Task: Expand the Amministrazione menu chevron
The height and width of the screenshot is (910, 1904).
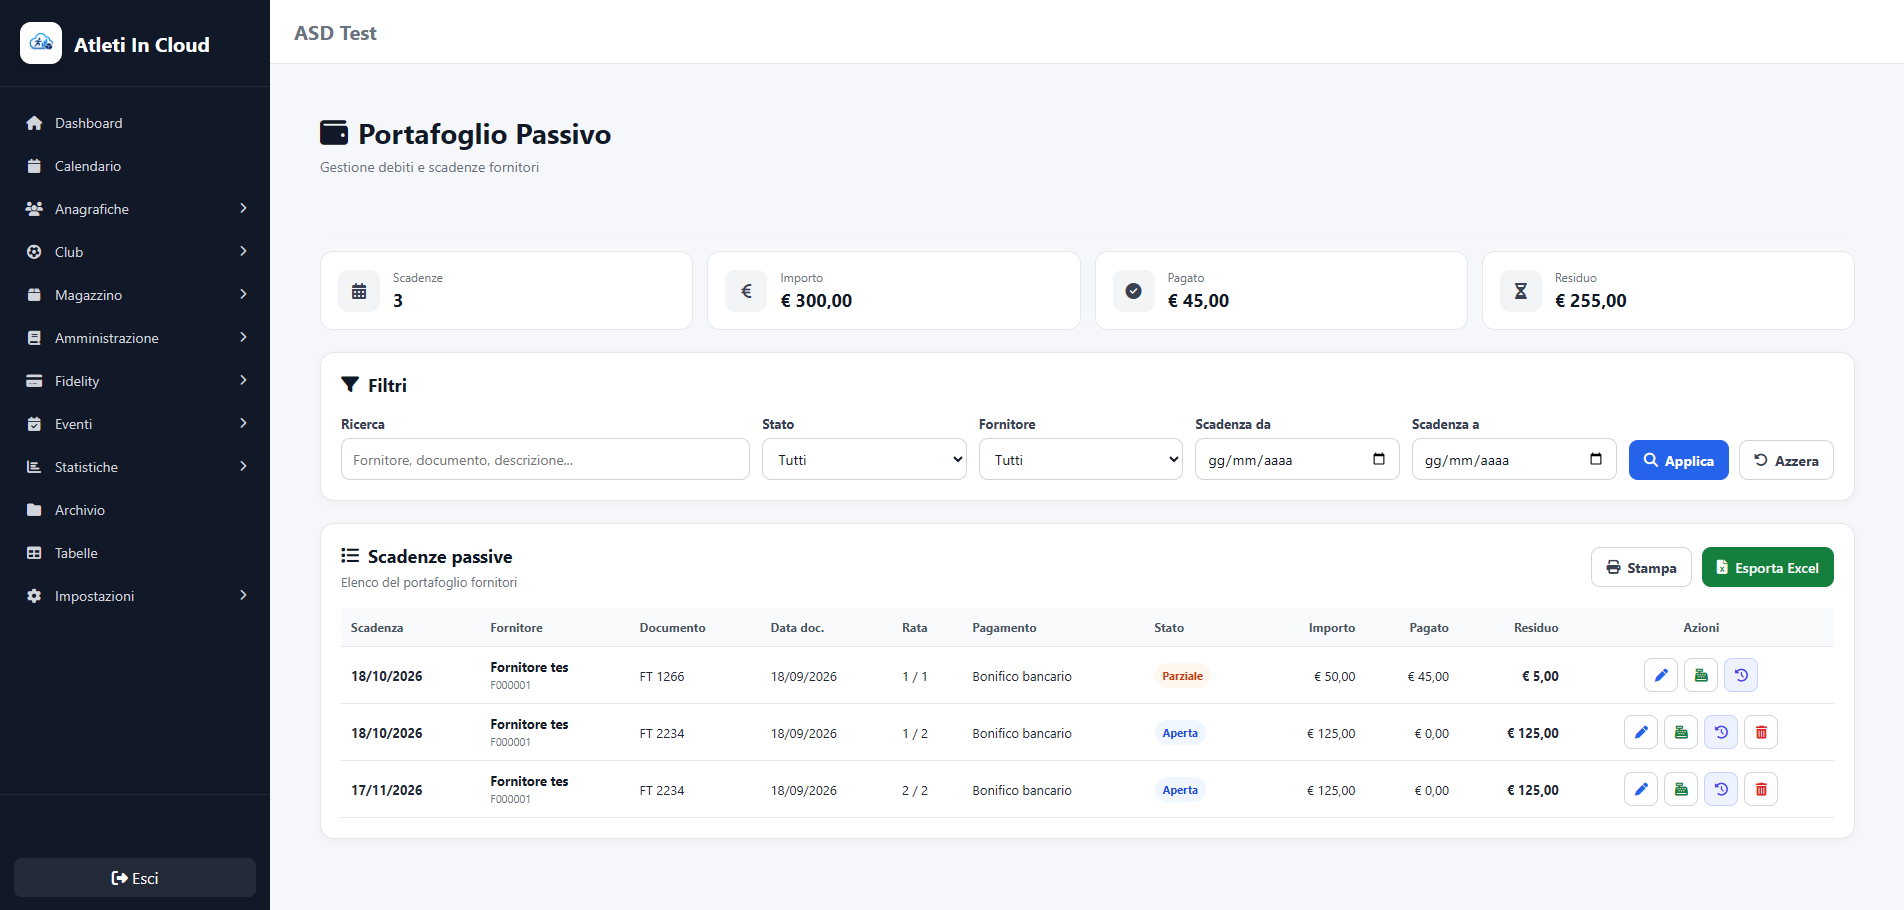Action: 243,337
